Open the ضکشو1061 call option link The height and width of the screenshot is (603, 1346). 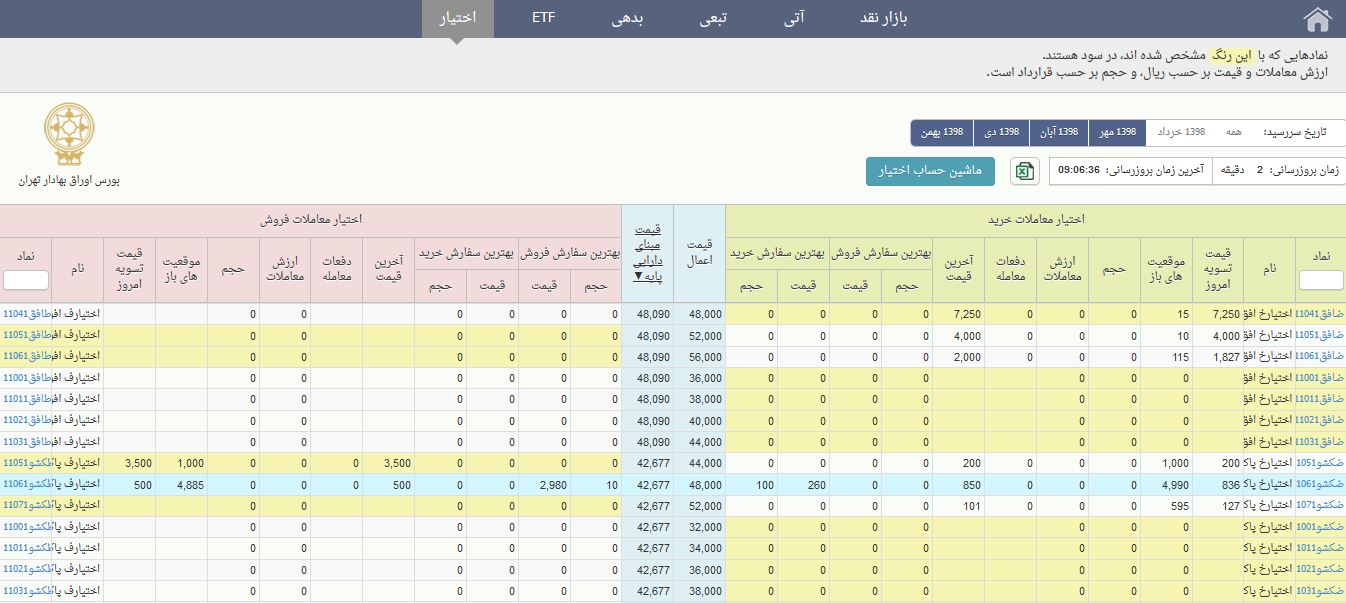(1320, 484)
